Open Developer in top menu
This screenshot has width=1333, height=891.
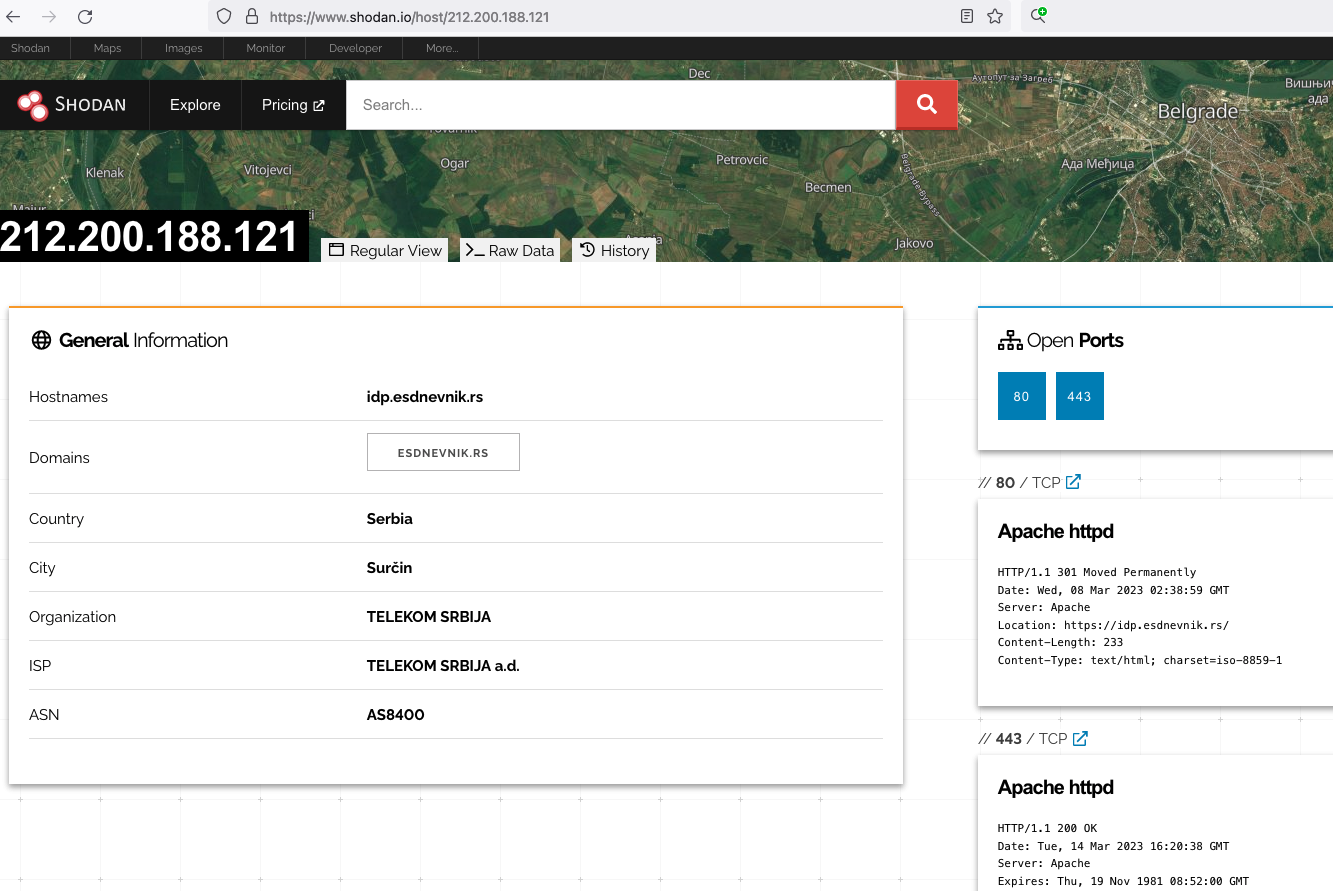(x=355, y=48)
